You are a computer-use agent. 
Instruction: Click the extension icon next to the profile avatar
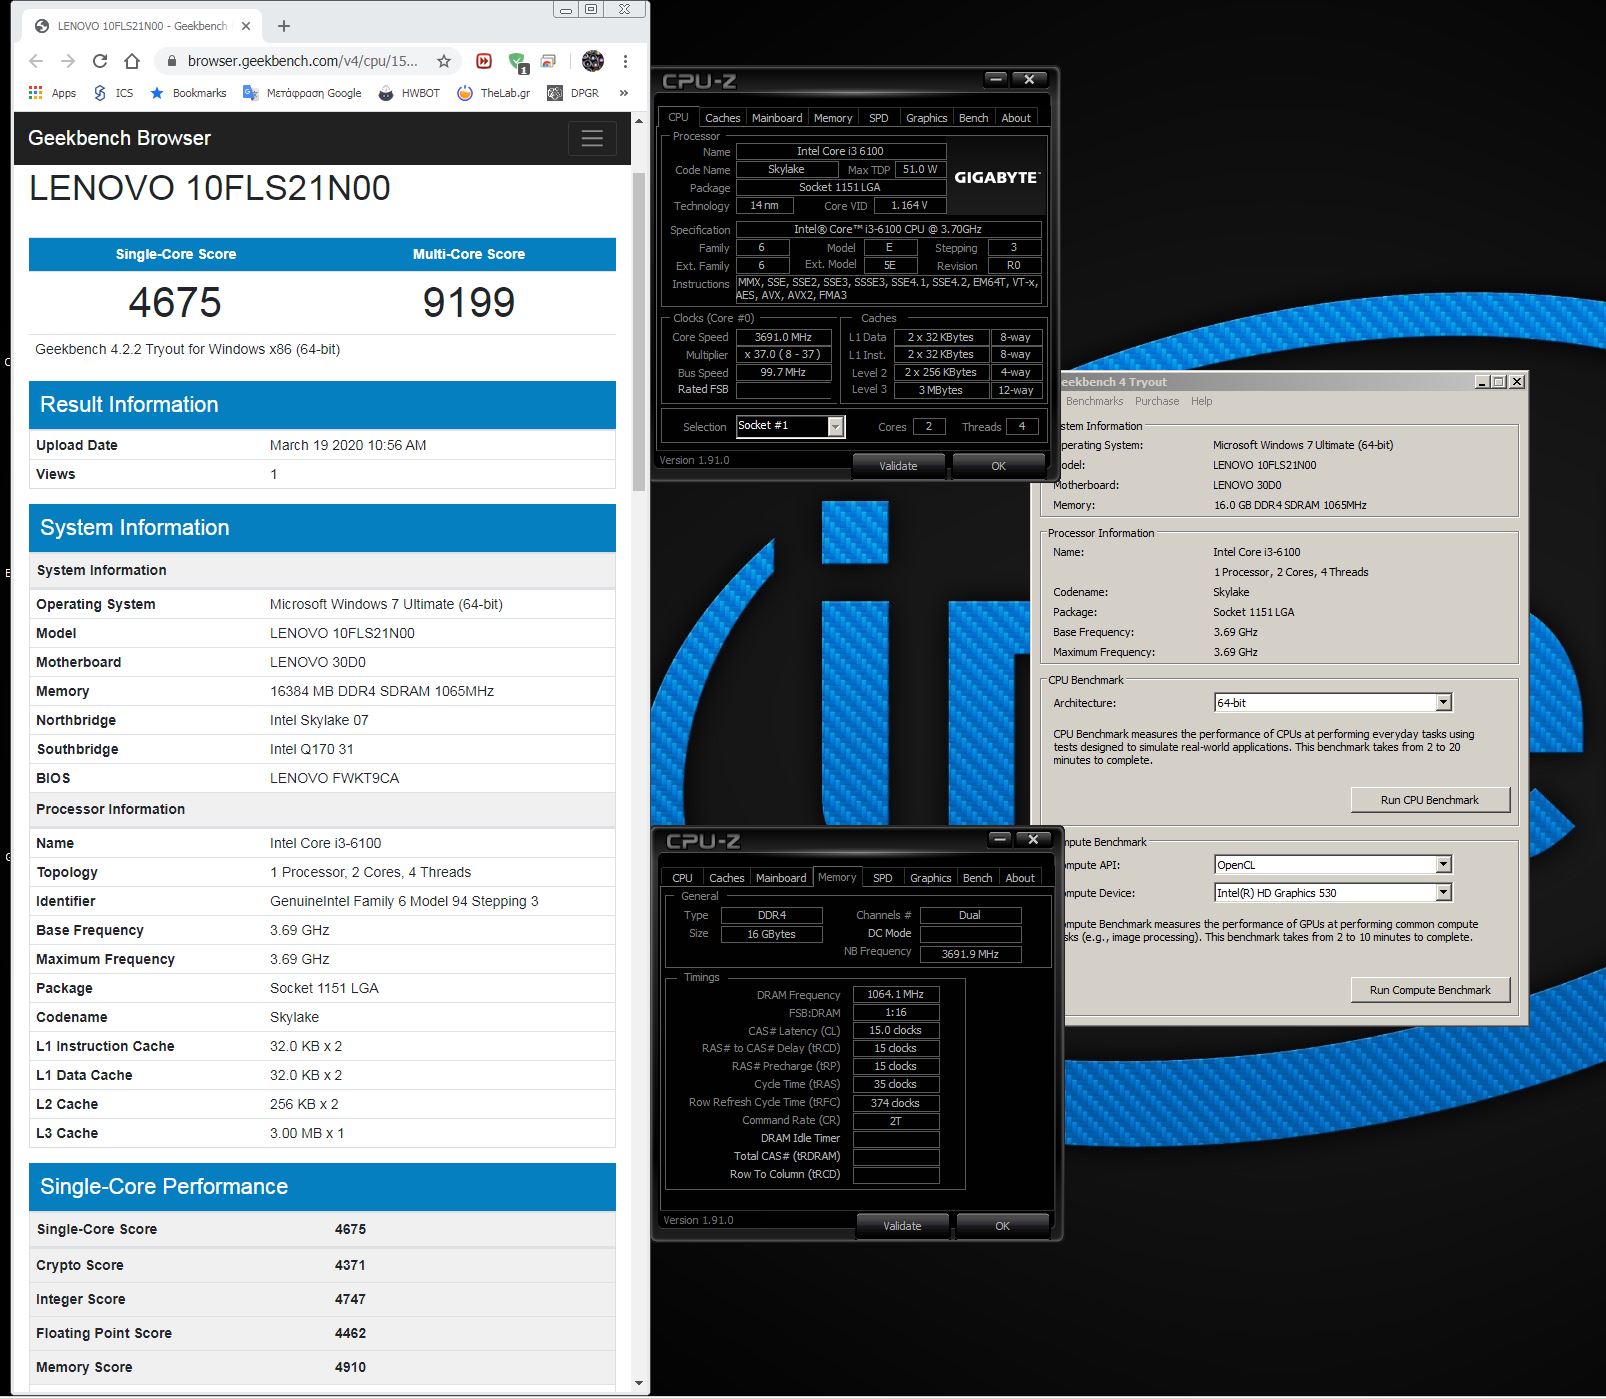(x=549, y=61)
